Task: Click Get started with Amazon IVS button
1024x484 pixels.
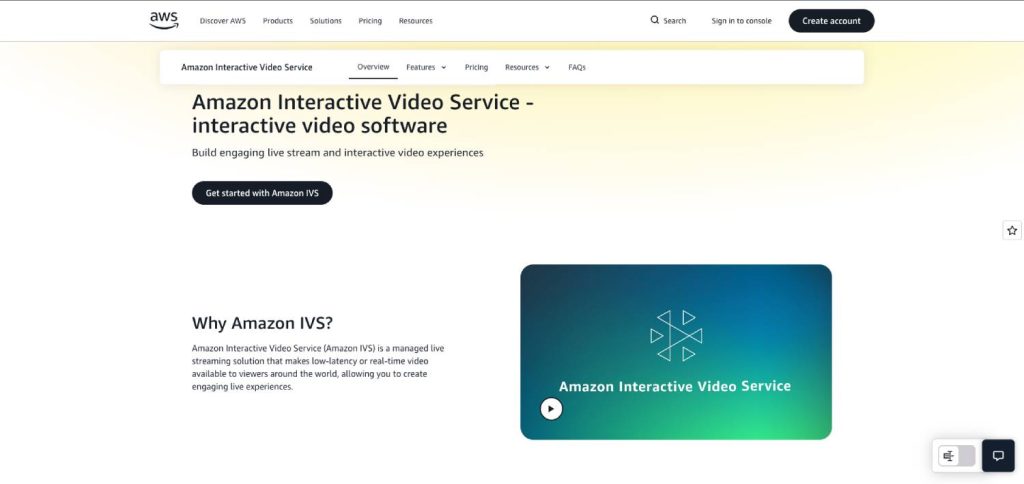Action: pyautogui.click(x=262, y=193)
